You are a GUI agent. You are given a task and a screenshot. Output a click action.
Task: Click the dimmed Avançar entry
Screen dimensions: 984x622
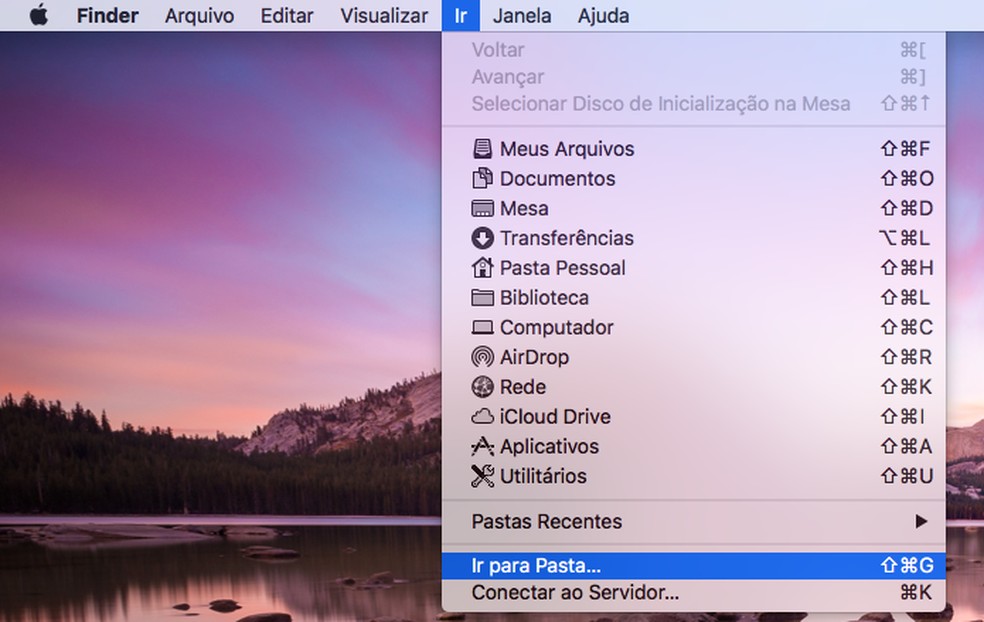pyautogui.click(x=508, y=77)
